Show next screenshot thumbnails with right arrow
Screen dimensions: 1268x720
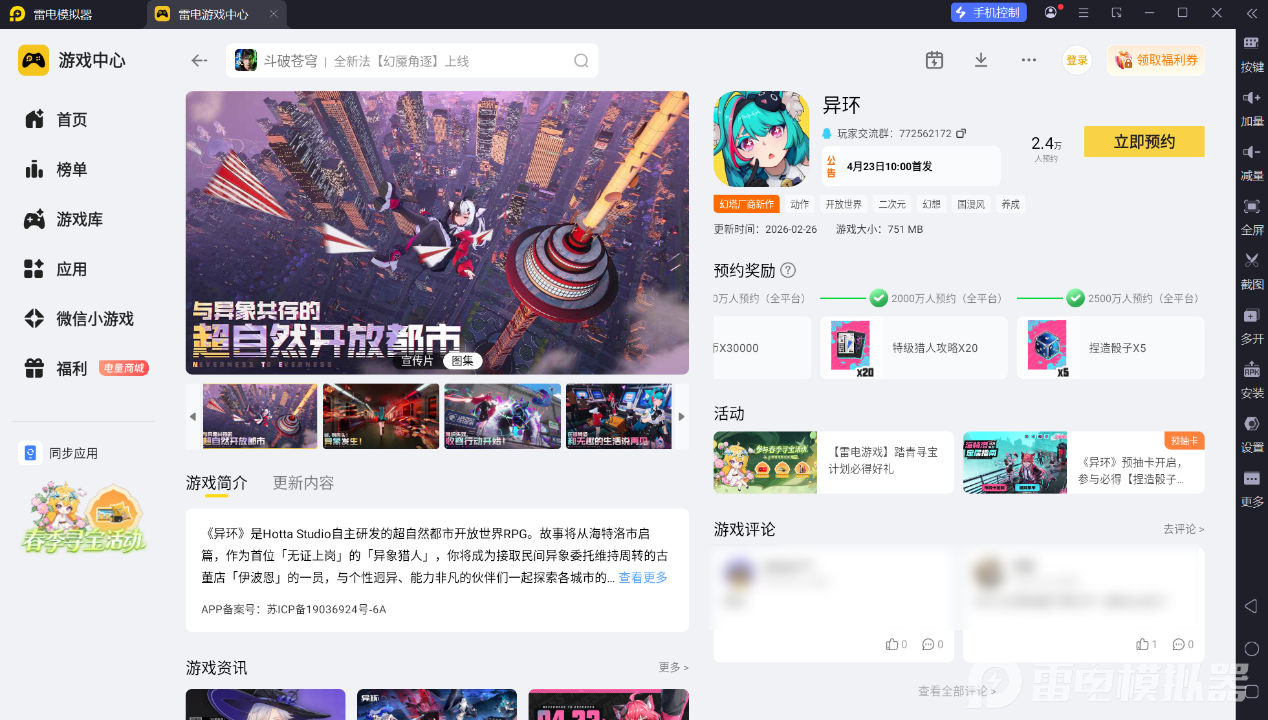(682, 416)
